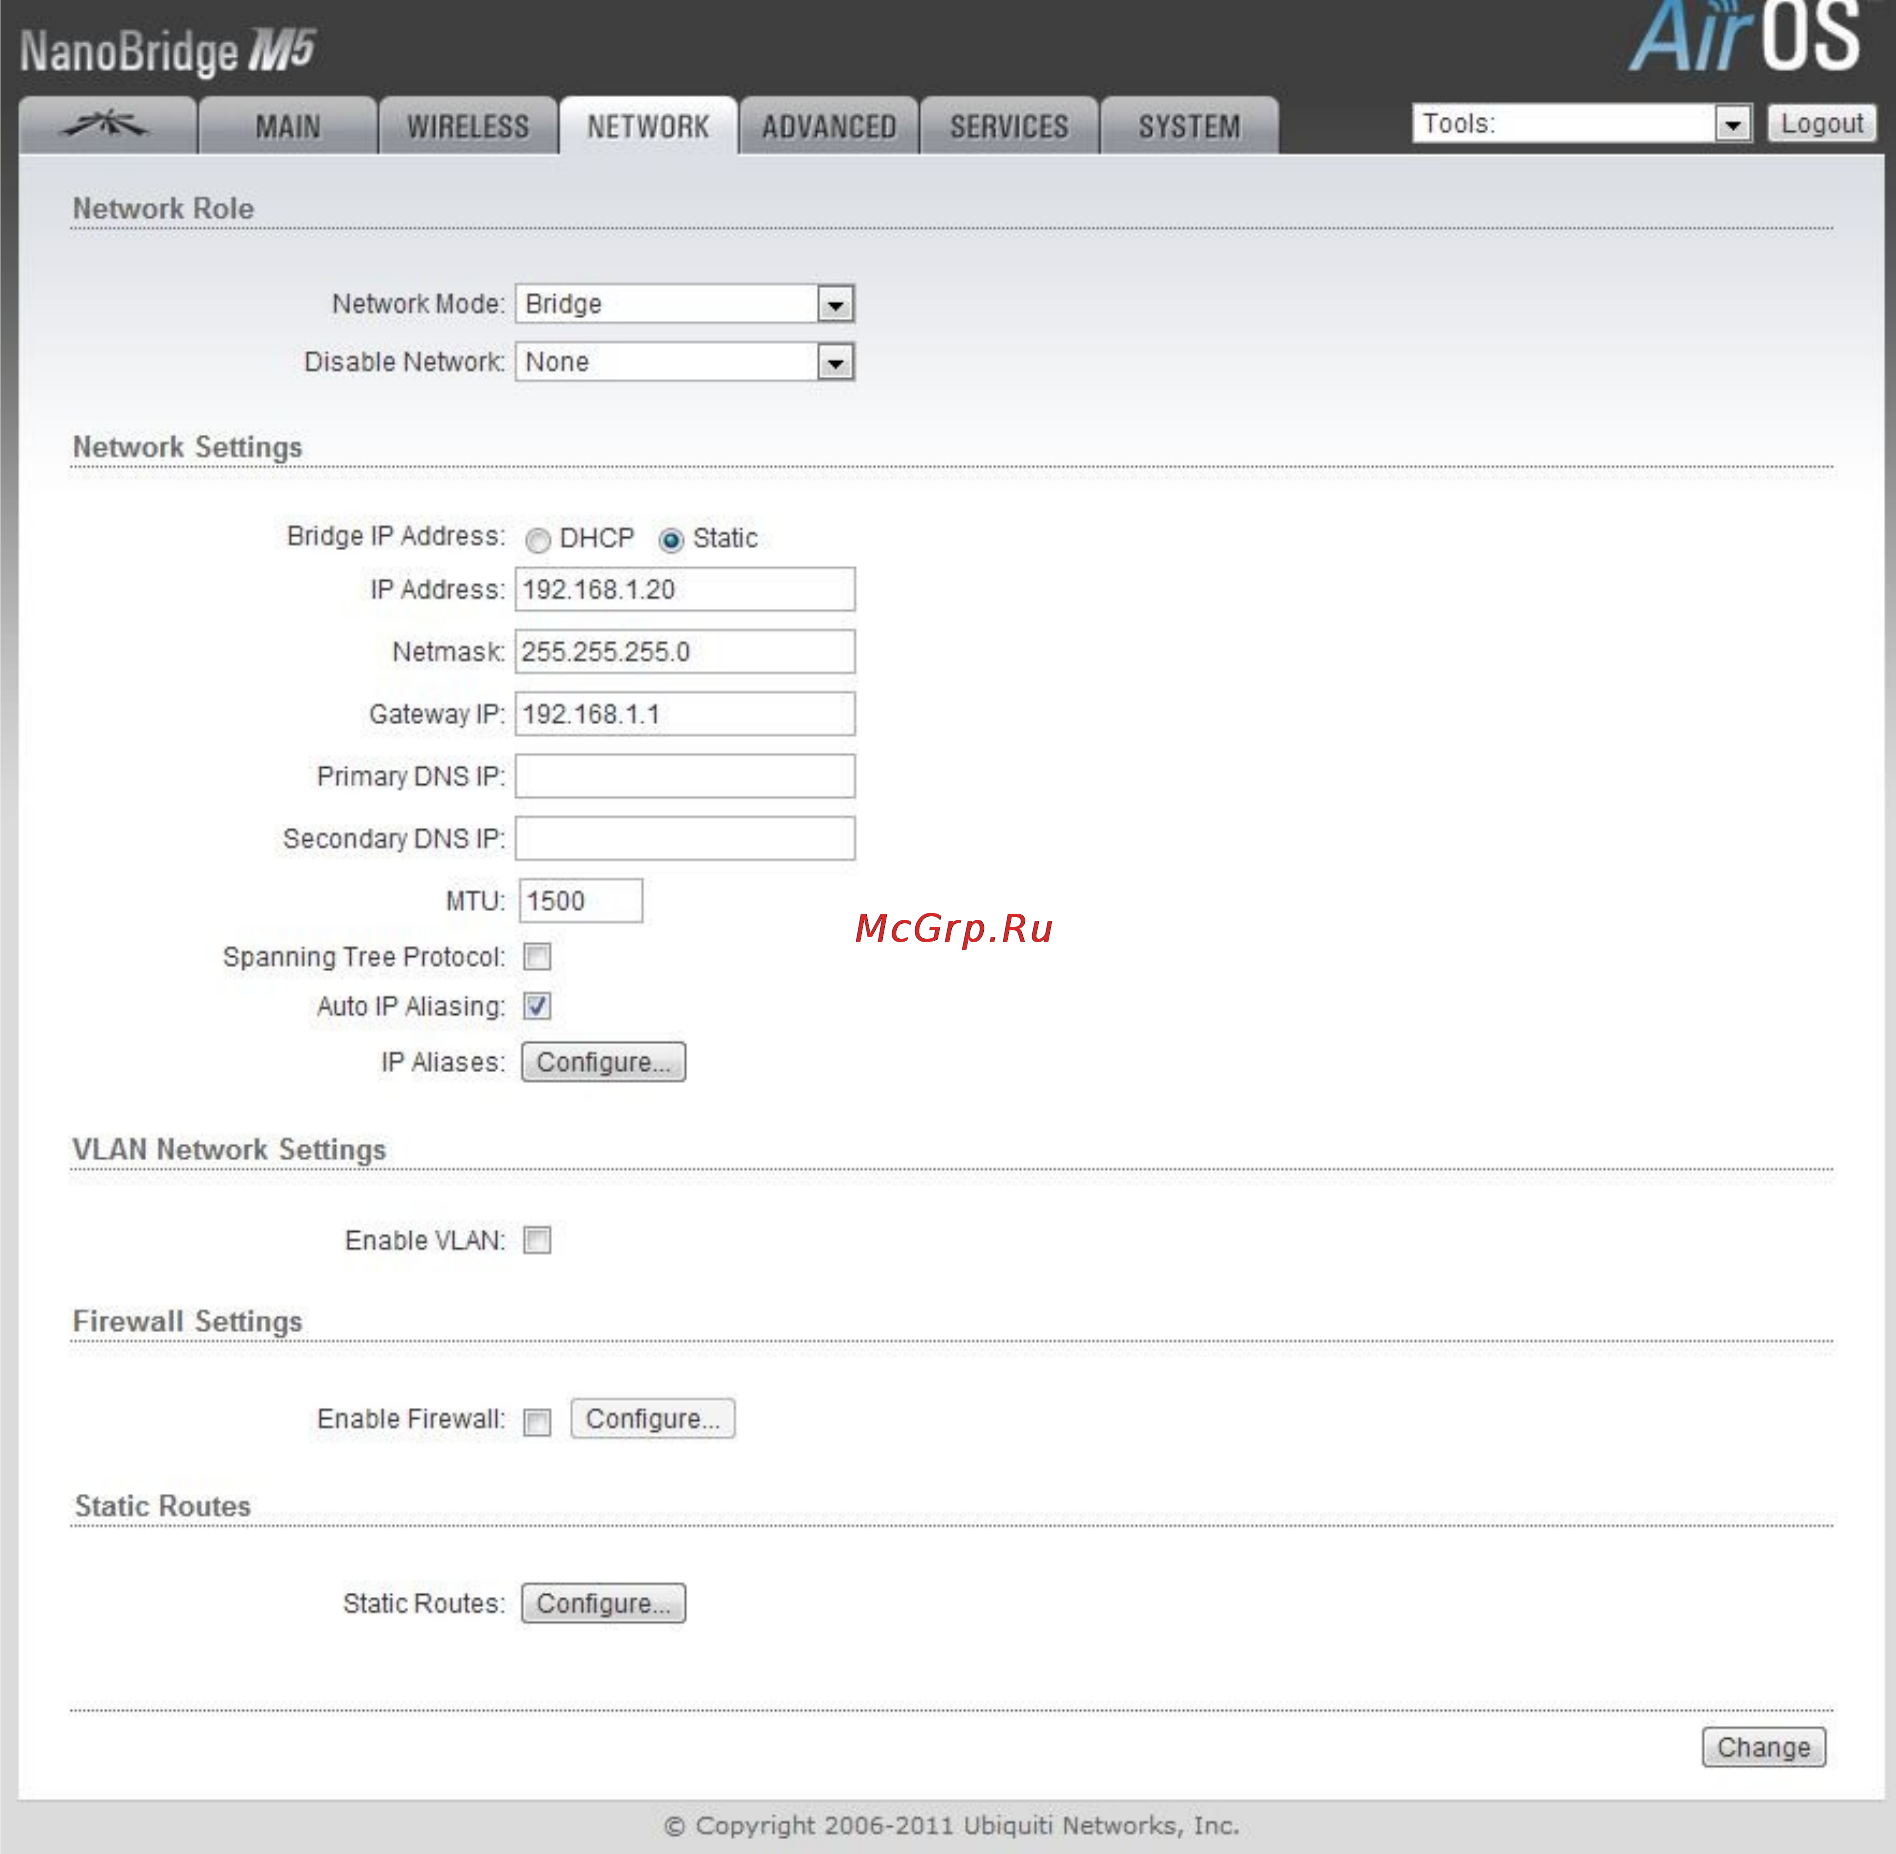
Task: Focus the Secondary DNS IP field
Action: pyautogui.click(x=685, y=838)
